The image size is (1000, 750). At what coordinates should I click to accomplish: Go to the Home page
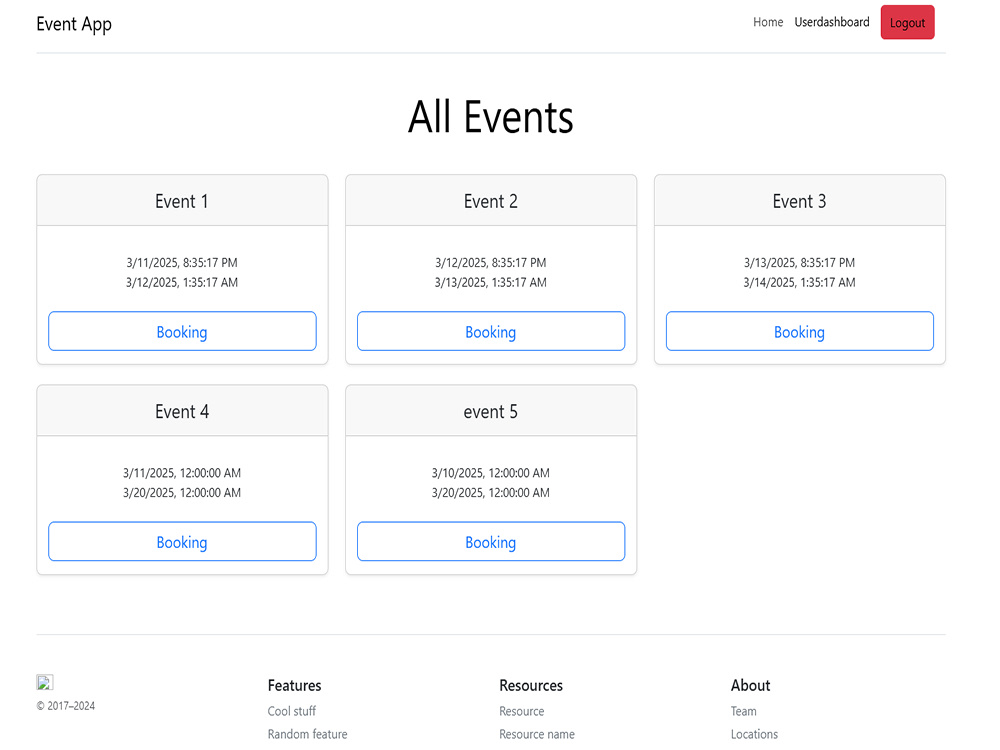coord(768,22)
